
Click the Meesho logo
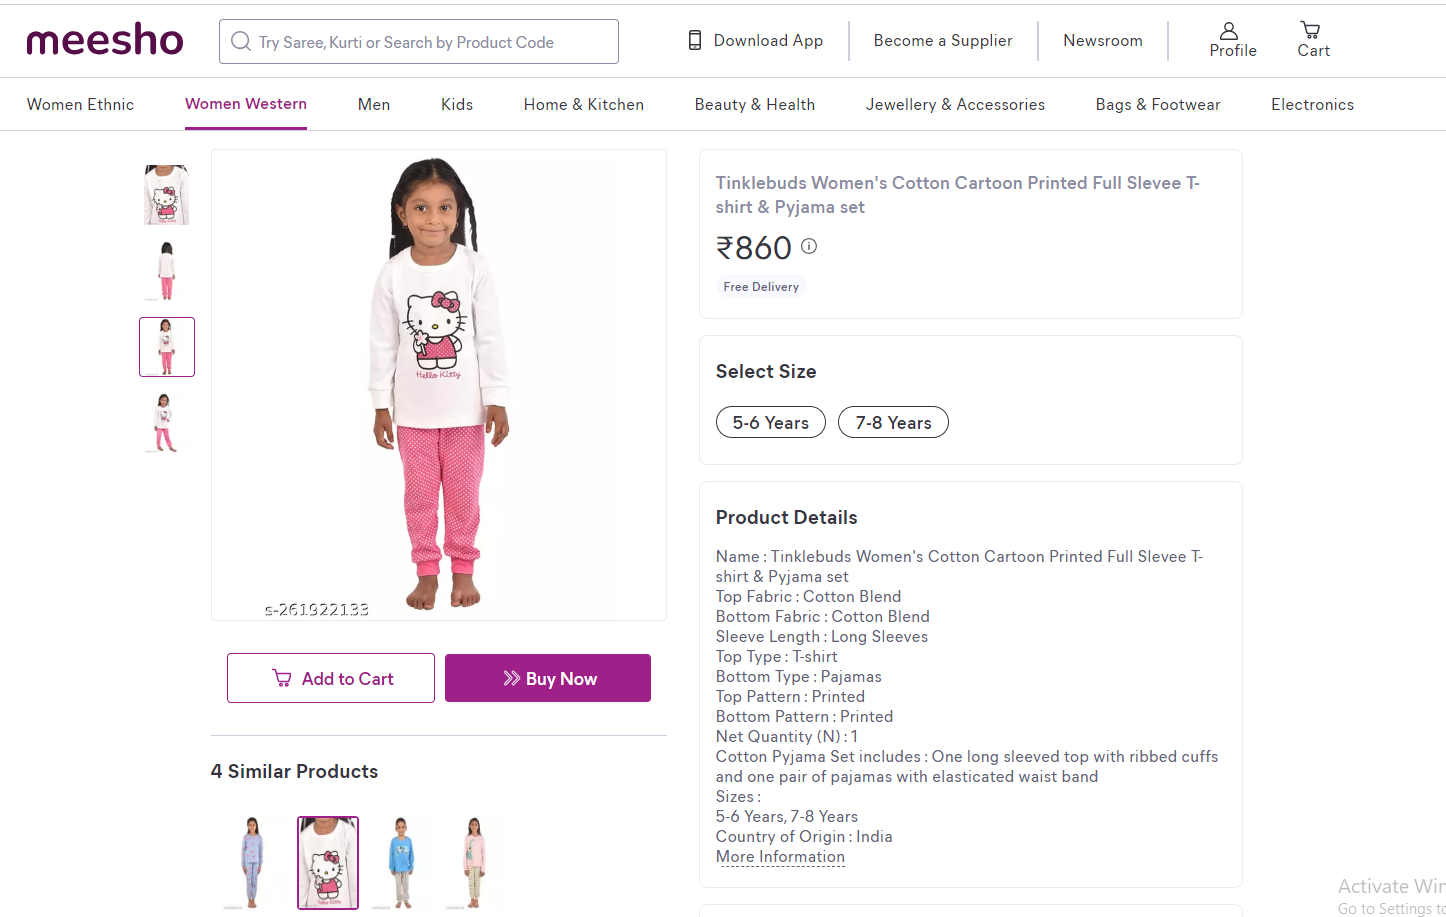click(105, 41)
